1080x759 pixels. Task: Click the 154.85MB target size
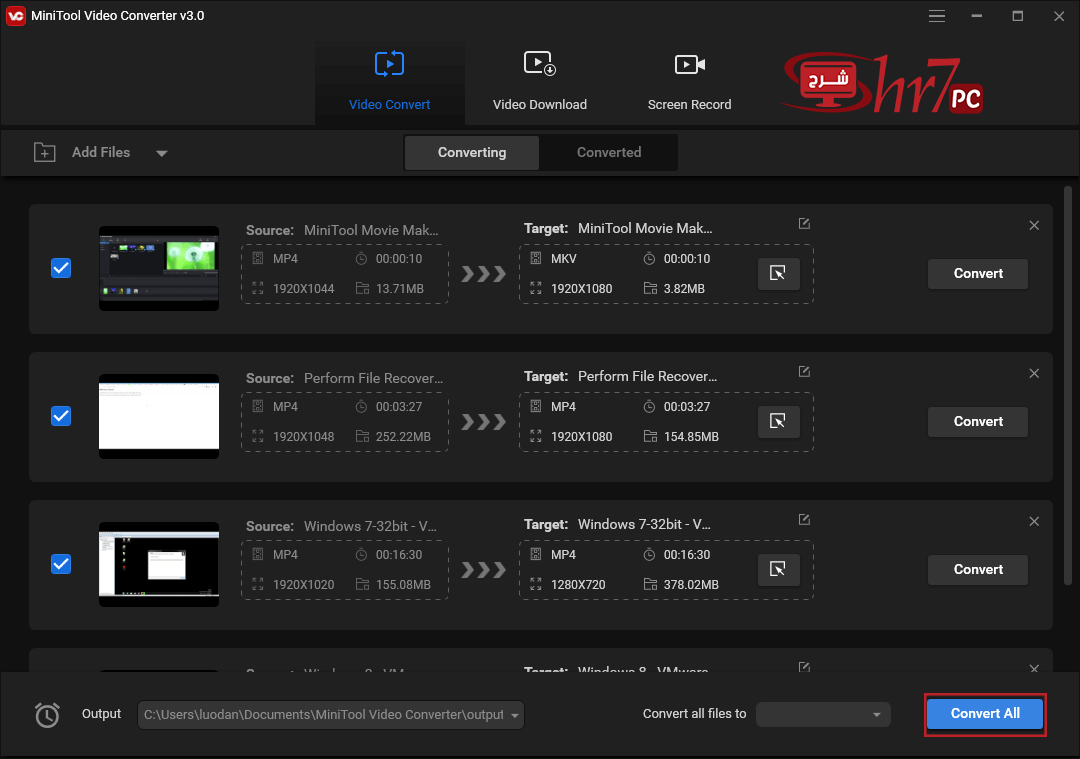click(x=691, y=437)
